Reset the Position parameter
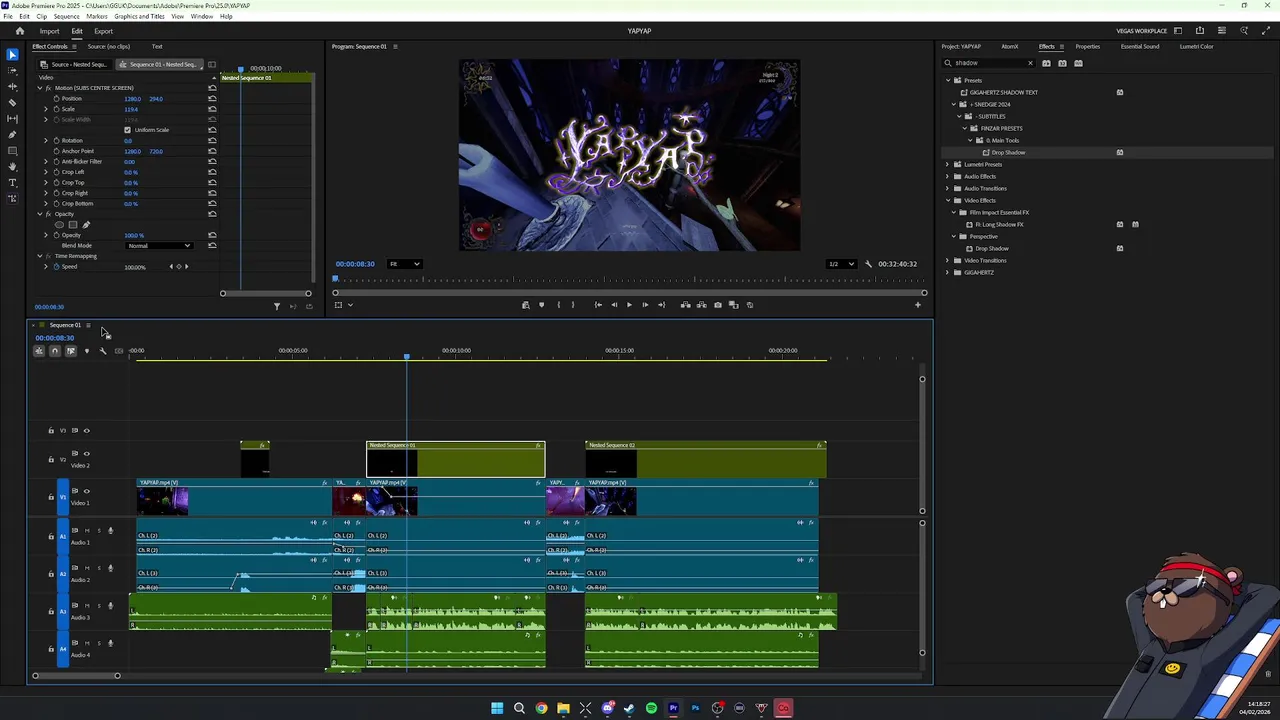This screenshot has width=1280, height=720. [212, 99]
